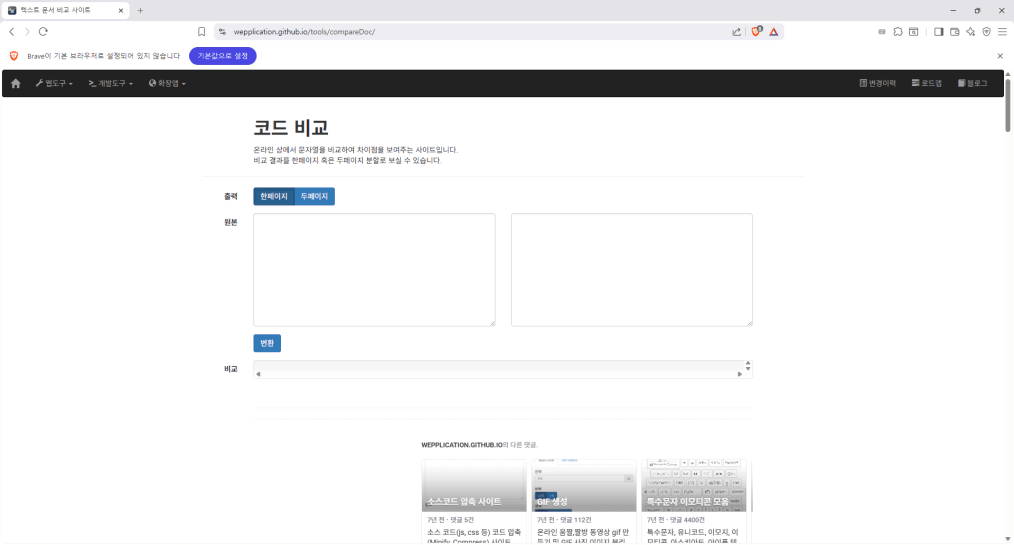Open the 변경이력 page link

(878, 83)
